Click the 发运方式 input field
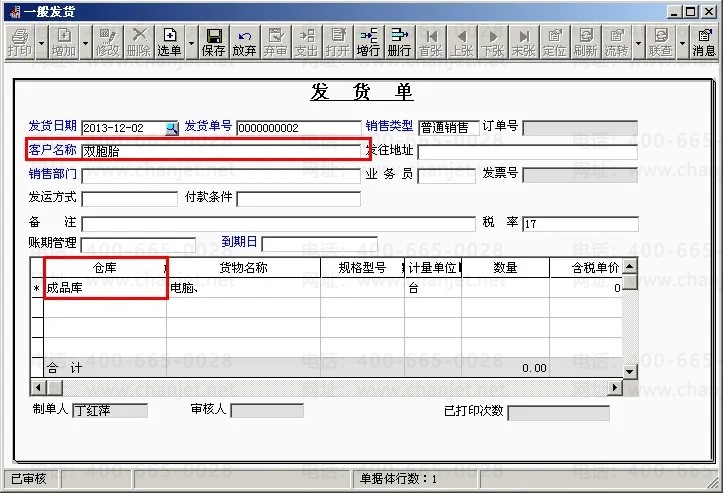The height and width of the screenshot is (493, 723). click(x=130, y=199)
